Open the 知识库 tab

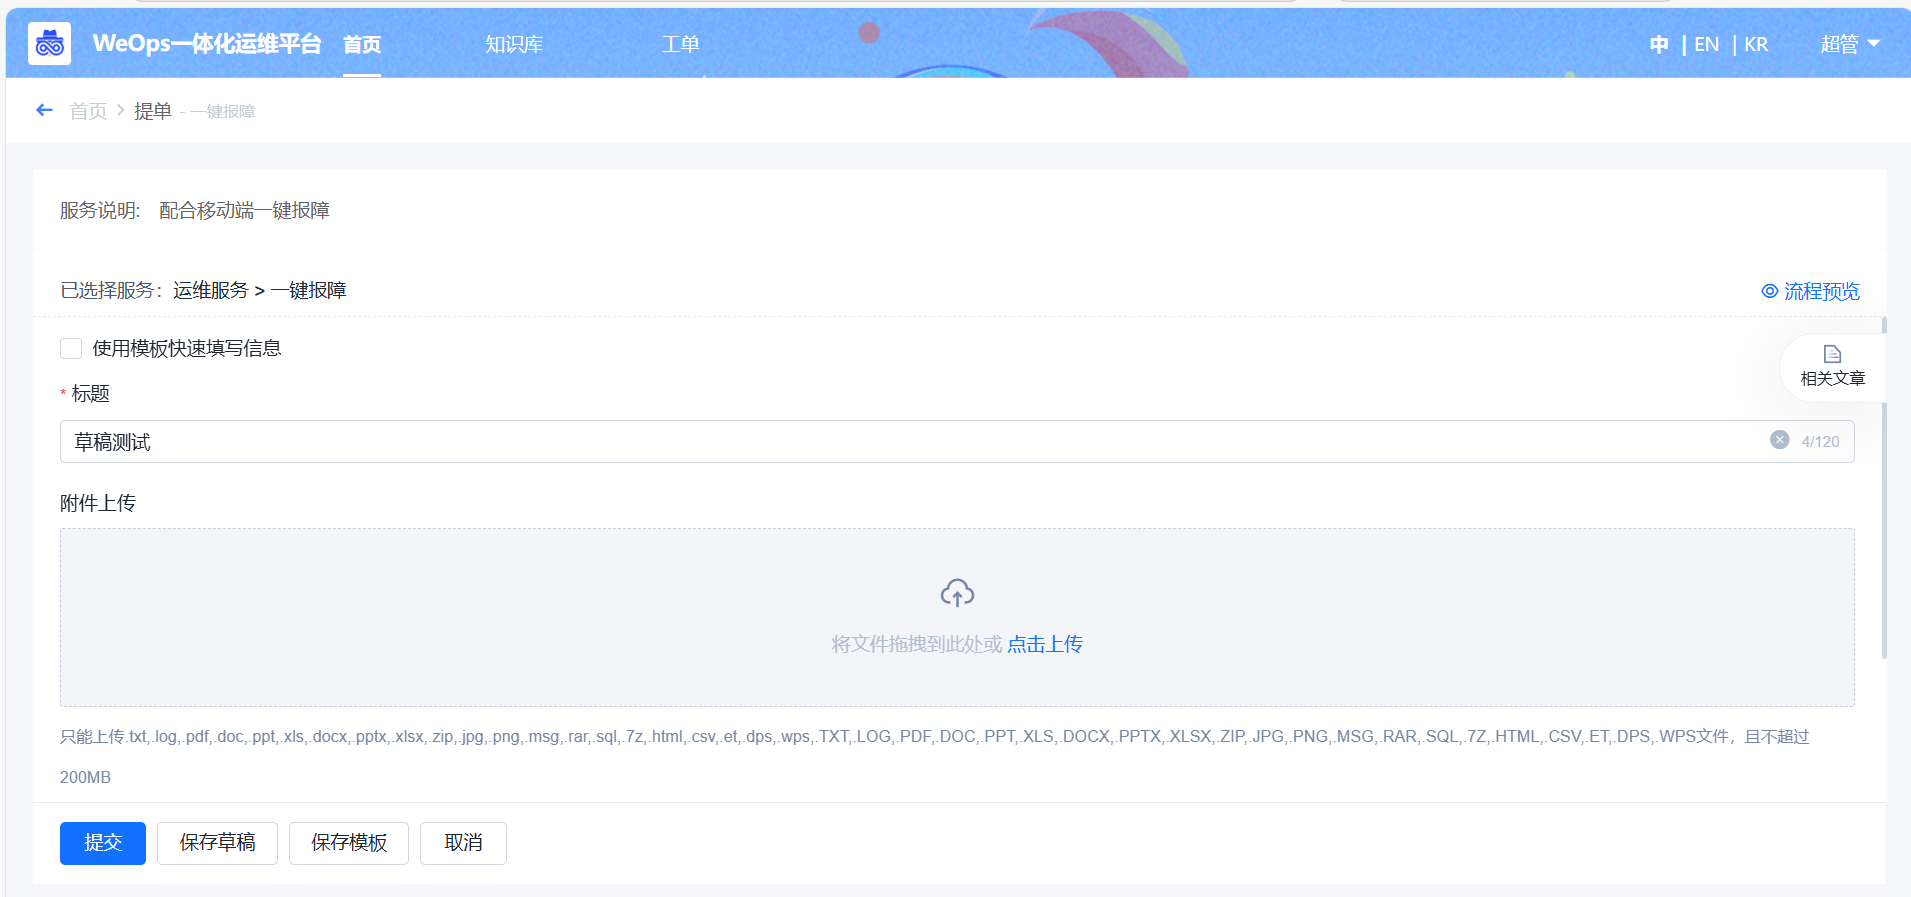[x=514, y=44]
